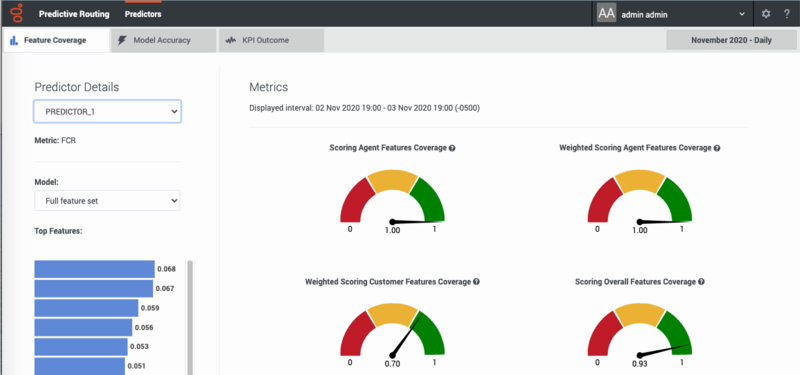Show help for Weighted Scoring Customer Features Coverage
This screenshot has width=800, height=375.
(x=476, y=282)
